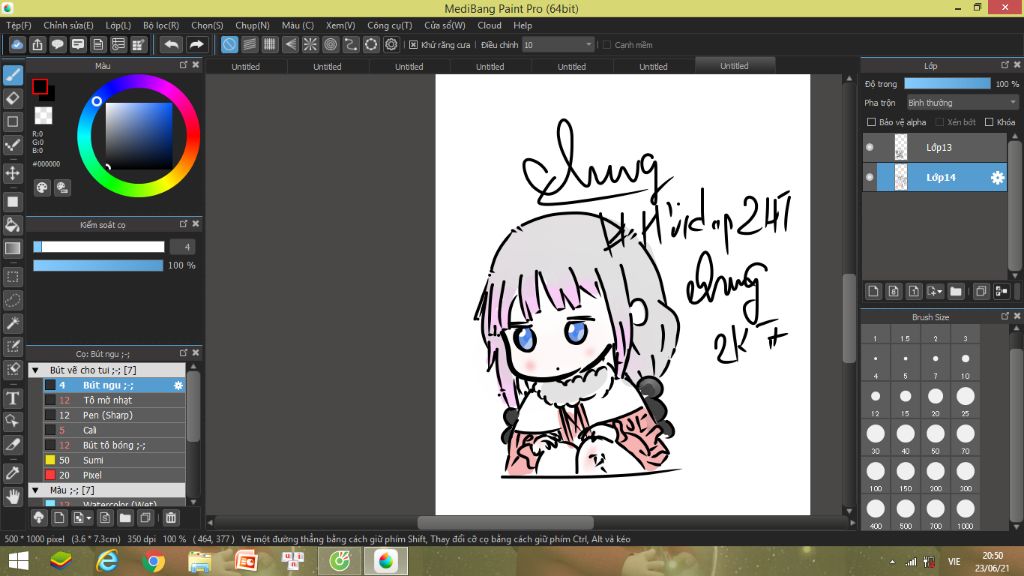This screenshot has height=576, width=1024.
Task: Create a new layer folder
Action: 956,291
